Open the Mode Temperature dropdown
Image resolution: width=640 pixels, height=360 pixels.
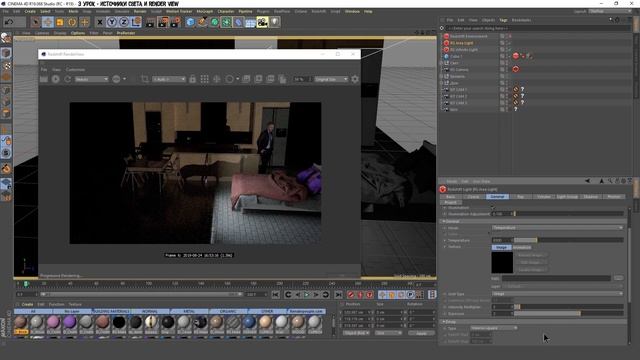(558, 228)
